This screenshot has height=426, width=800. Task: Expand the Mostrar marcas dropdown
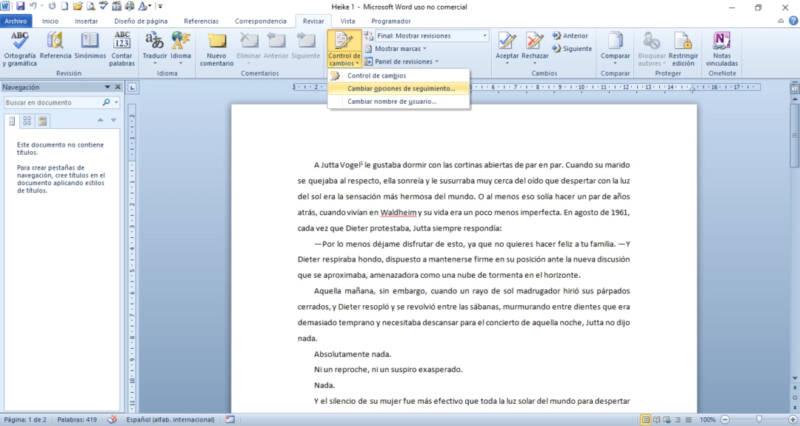tap(396, 49)
